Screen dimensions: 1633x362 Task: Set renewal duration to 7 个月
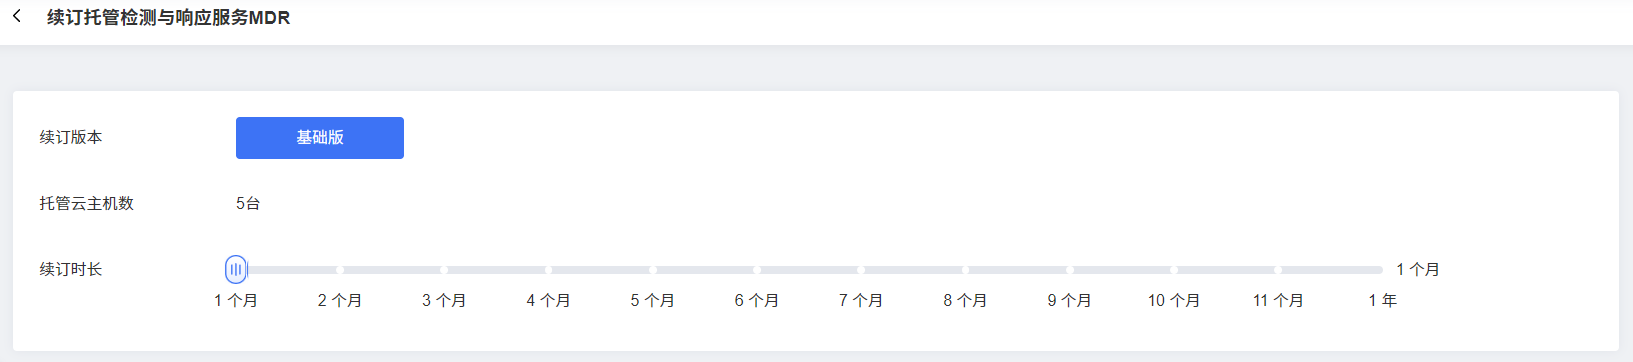(861, 270)
